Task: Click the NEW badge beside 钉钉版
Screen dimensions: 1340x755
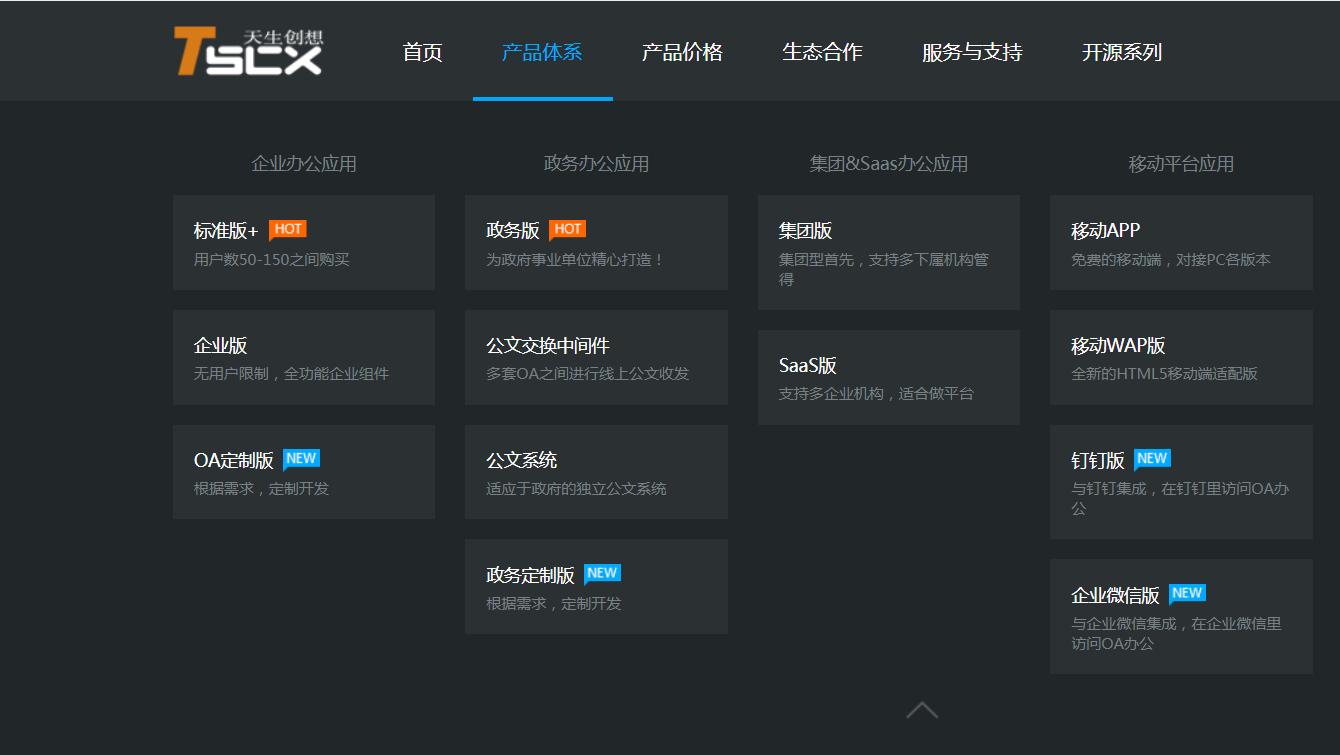Action: click(x=1152, y=458)
